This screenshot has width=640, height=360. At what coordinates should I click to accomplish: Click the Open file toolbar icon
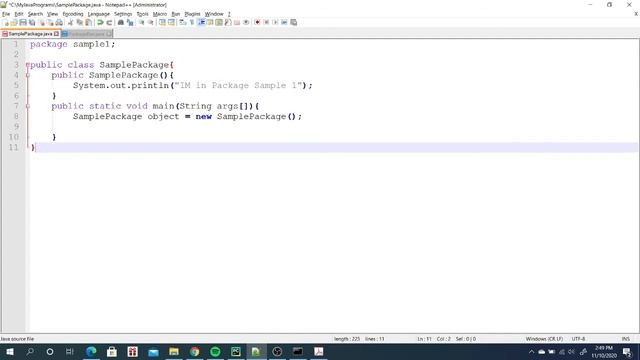pos(14,22)
